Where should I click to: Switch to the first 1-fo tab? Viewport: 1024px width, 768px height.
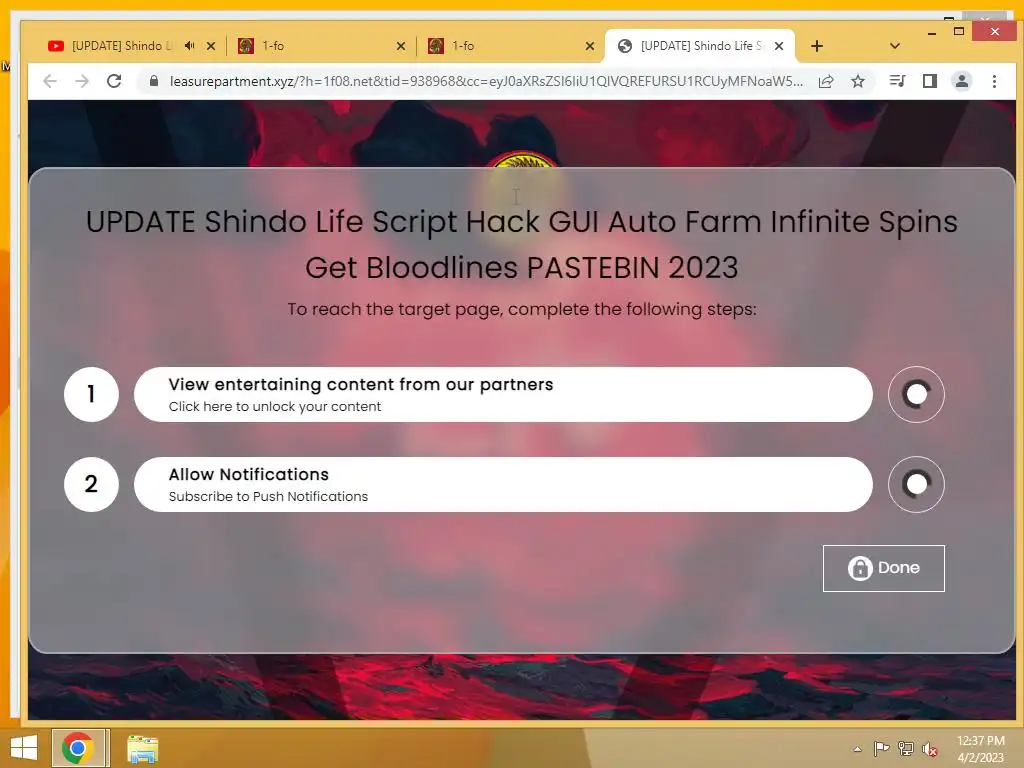click(321, 46)
